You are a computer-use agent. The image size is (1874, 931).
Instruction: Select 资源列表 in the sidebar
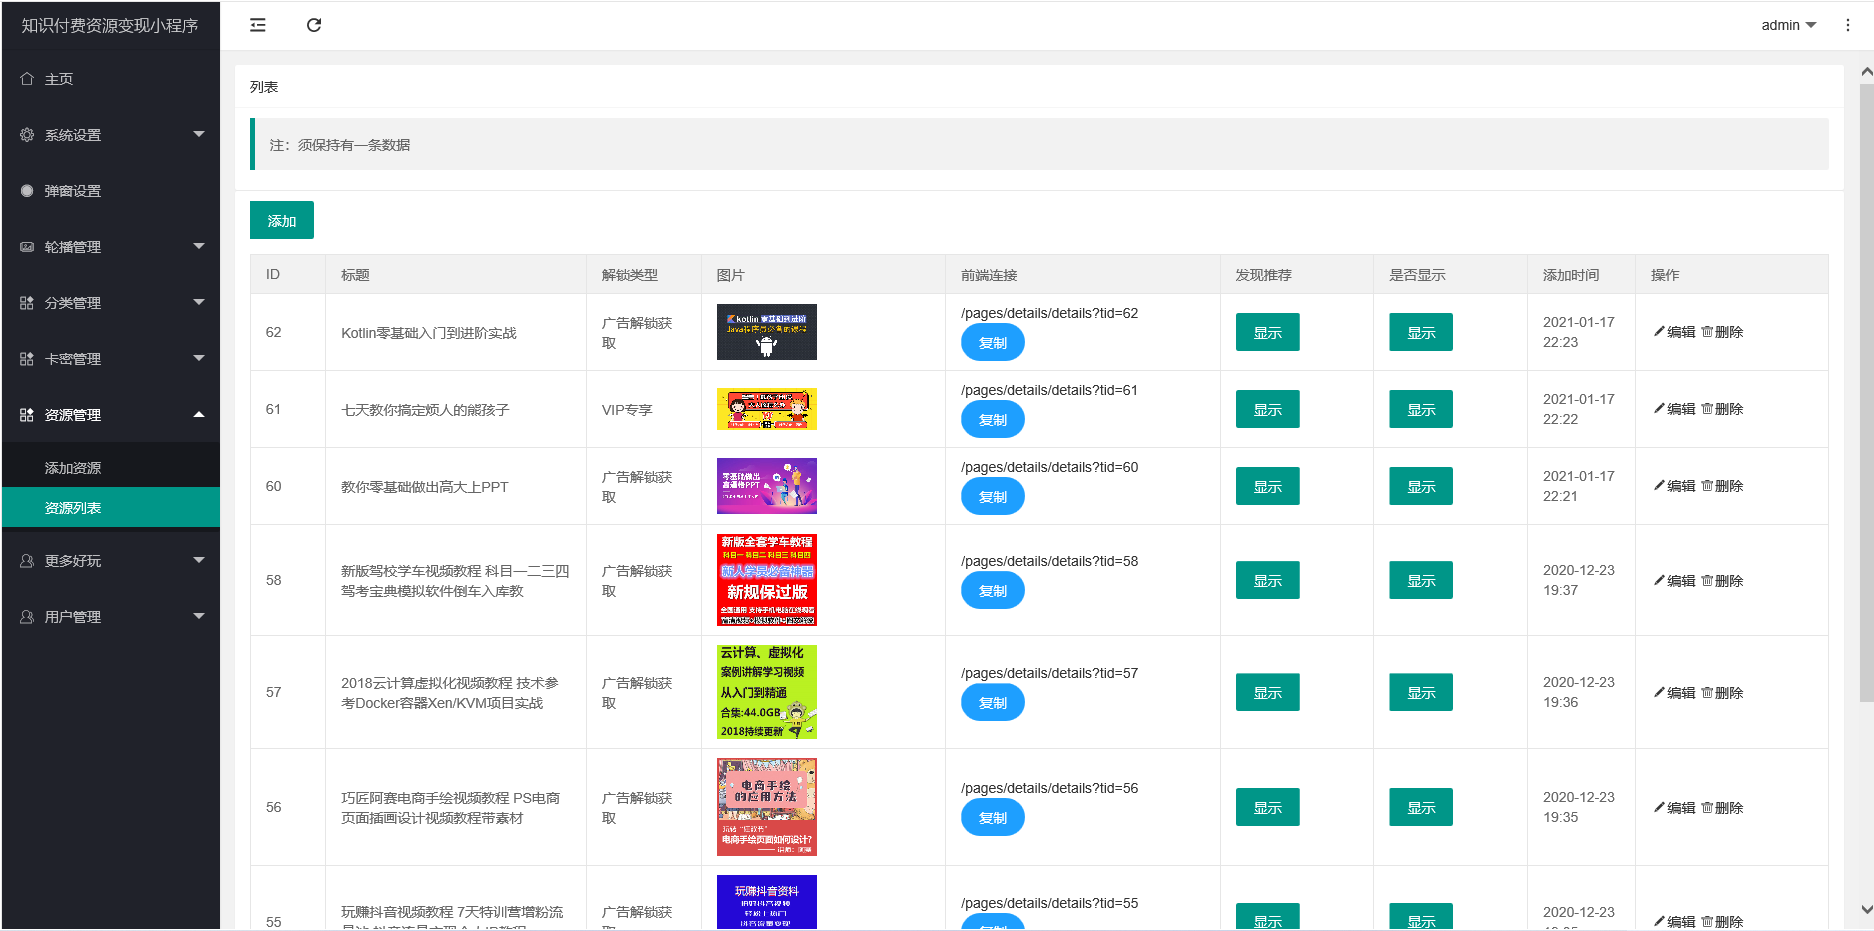coord(73,508)
